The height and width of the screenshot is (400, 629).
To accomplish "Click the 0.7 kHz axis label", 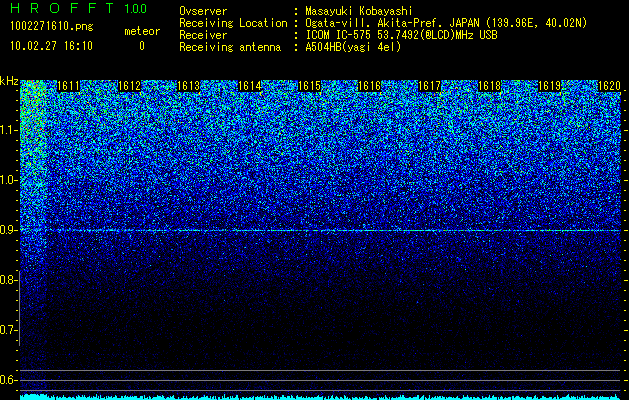I will (7, 330).
